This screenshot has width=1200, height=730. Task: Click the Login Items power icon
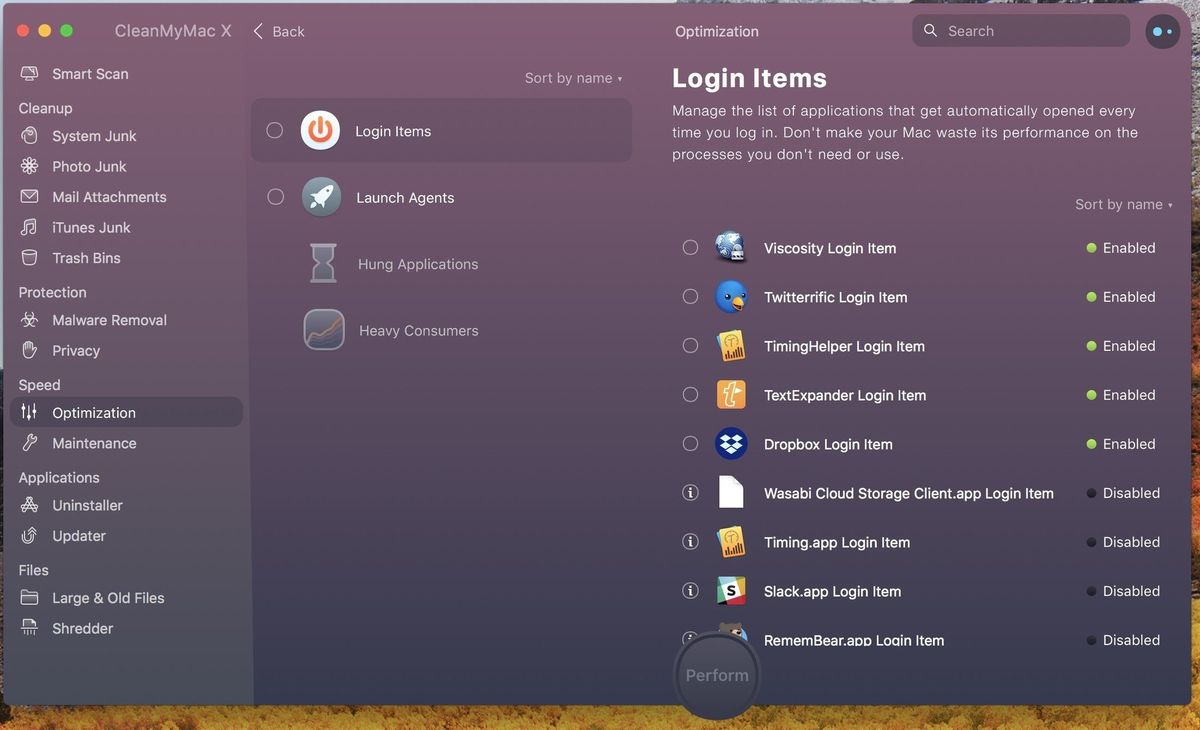[320, 131]
